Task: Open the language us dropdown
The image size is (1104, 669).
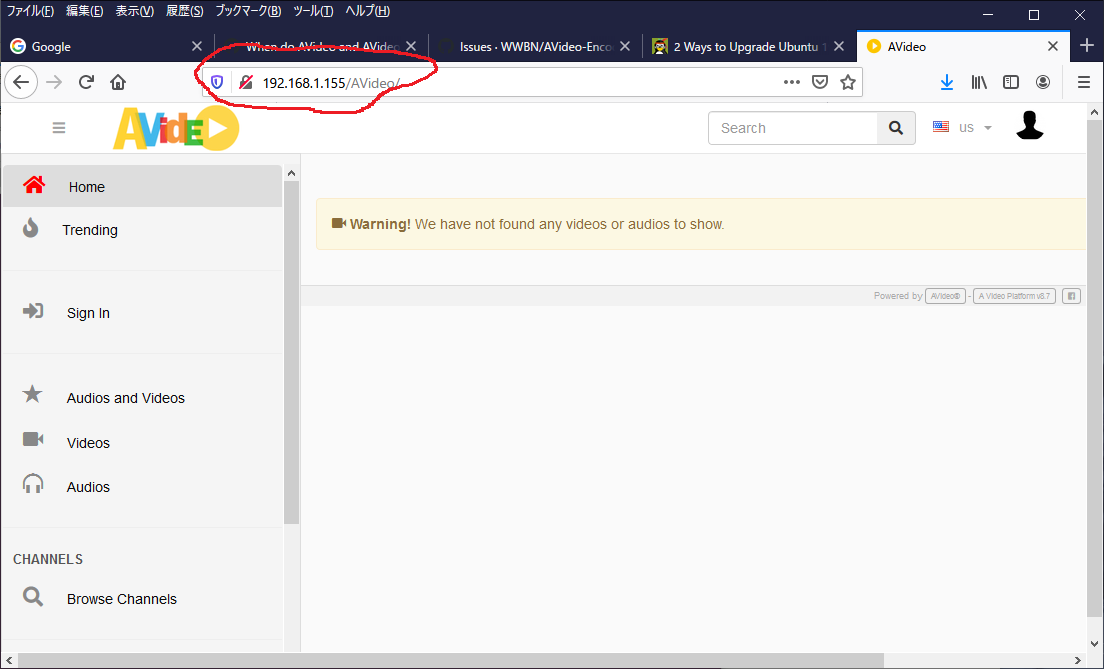Action: [x=962, y=127]
